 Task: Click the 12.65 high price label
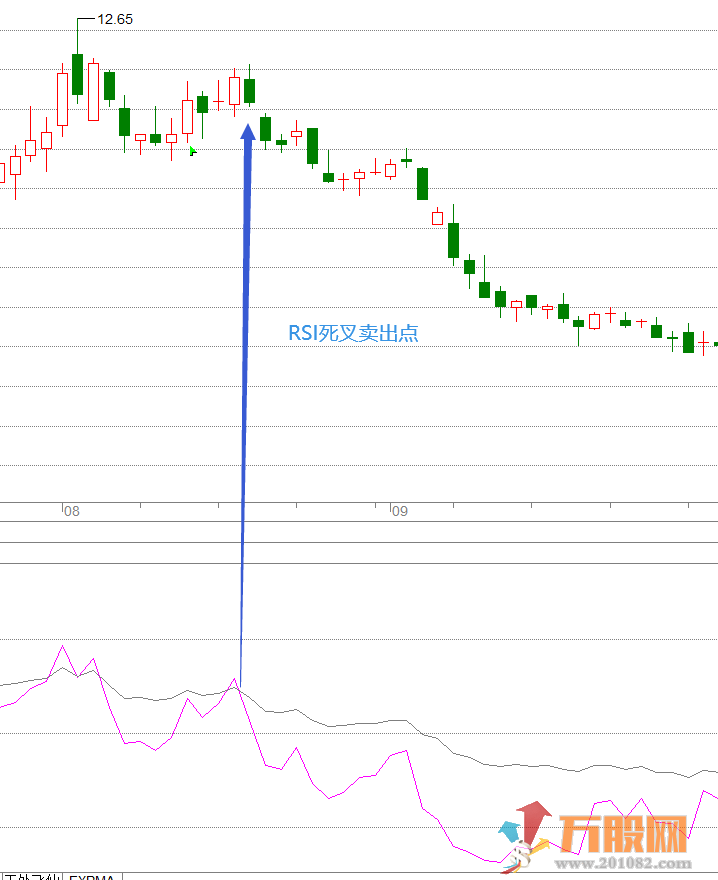[115, 19]
